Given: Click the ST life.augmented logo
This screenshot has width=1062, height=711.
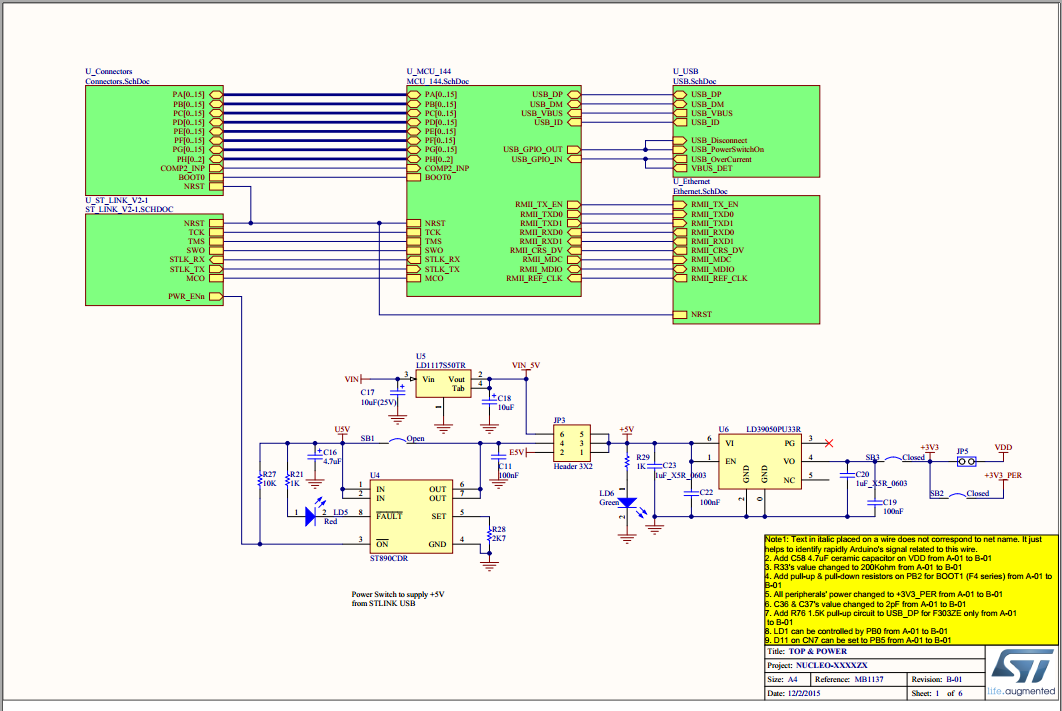Looking at the screenshot, I should pos(1022,672).
